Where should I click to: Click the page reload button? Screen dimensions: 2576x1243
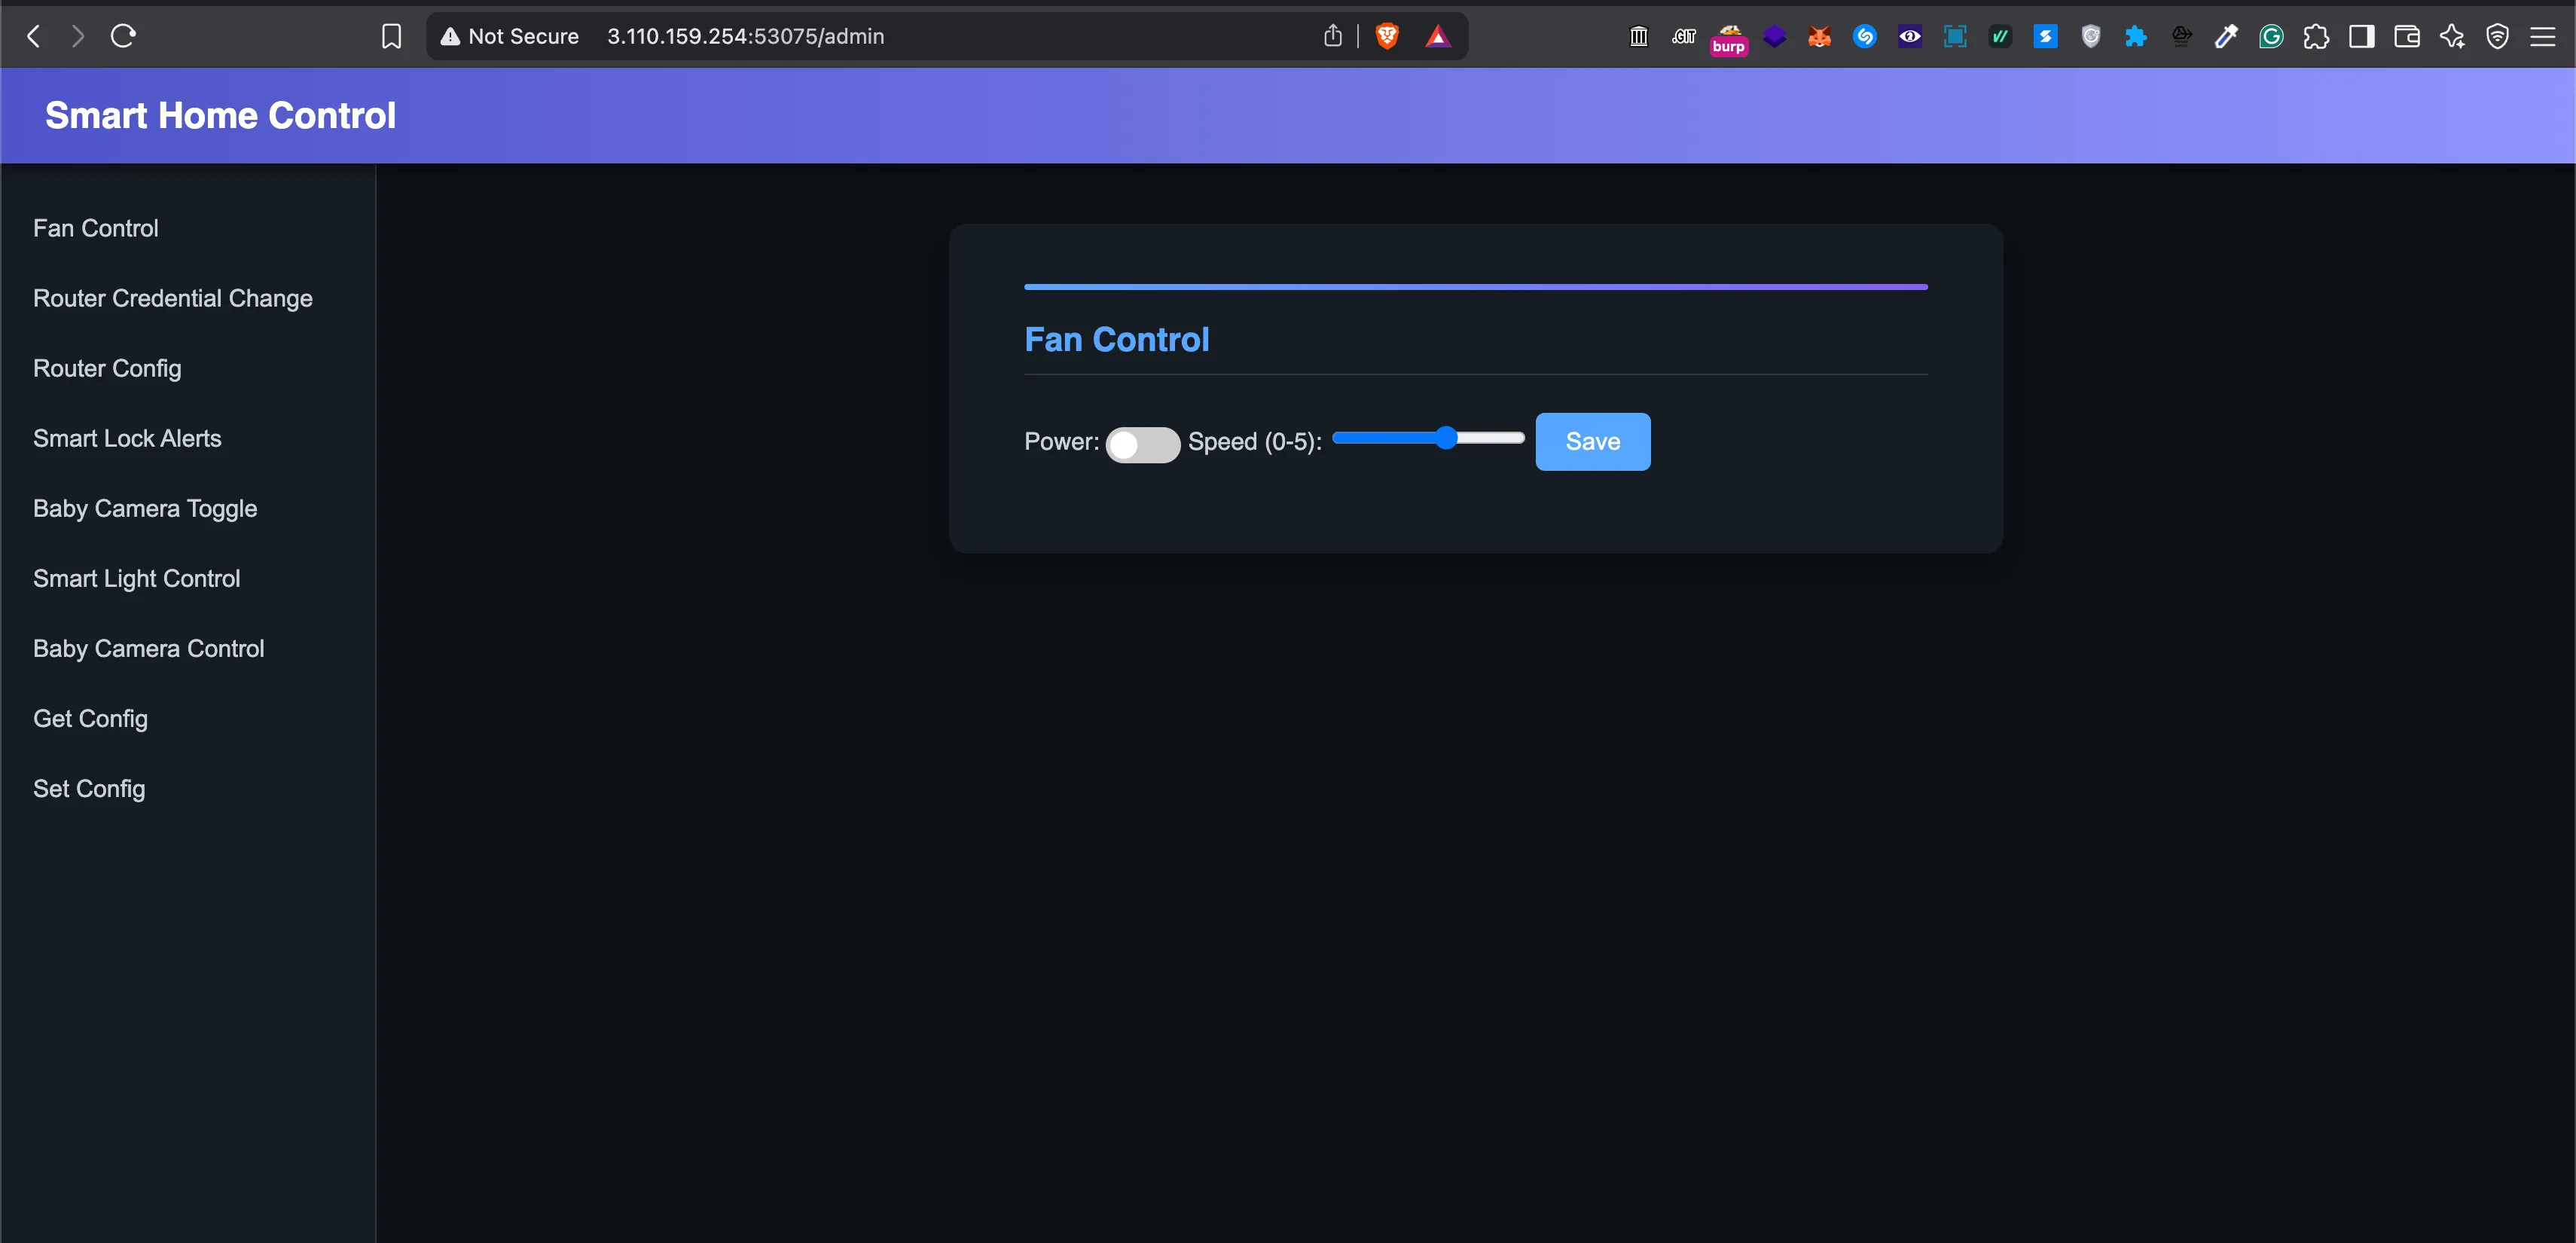(123, 36)
